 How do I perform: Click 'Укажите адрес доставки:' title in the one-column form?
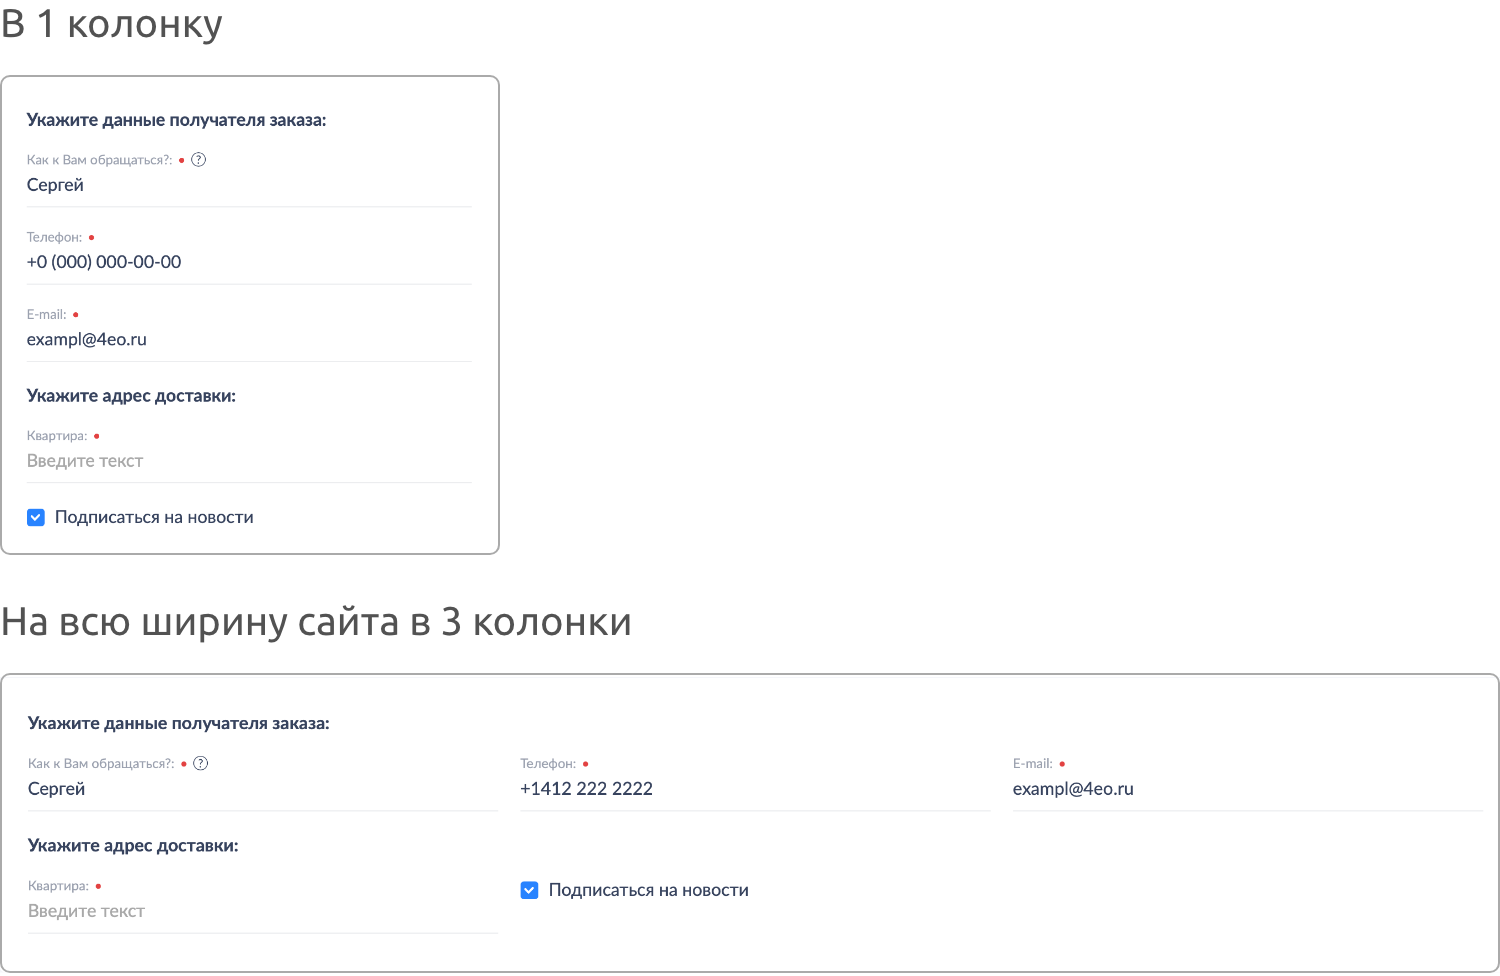point(131,396)
